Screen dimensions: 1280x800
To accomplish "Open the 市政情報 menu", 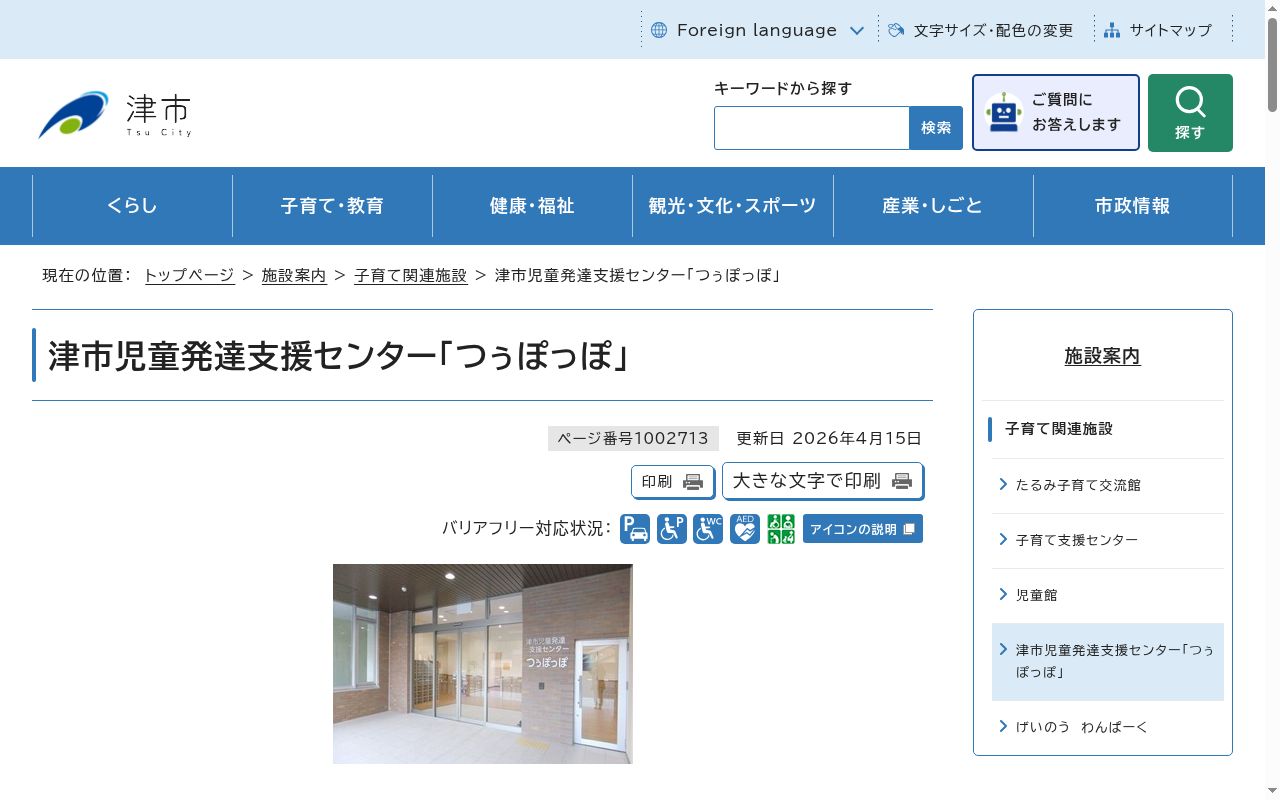I will (1133, 206).
